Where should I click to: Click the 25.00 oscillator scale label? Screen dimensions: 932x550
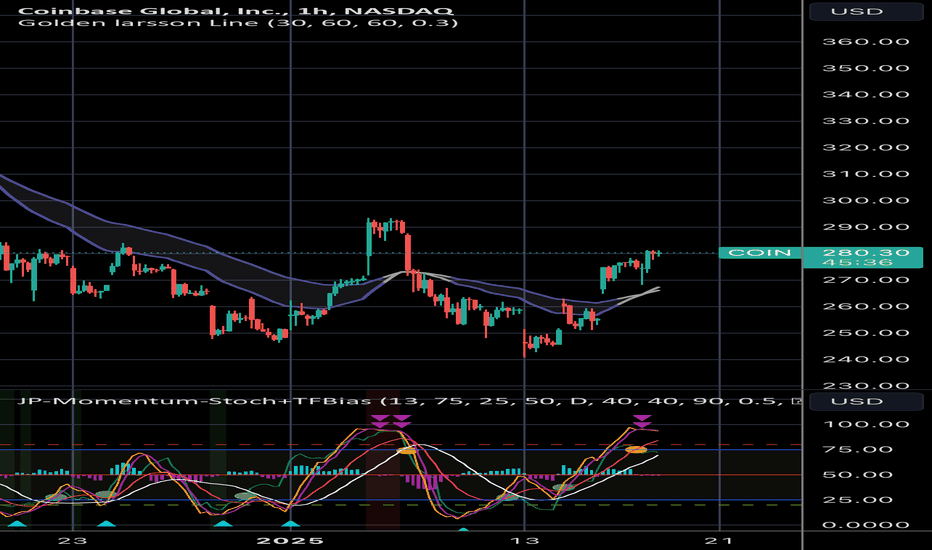click(x=865, y=500)
